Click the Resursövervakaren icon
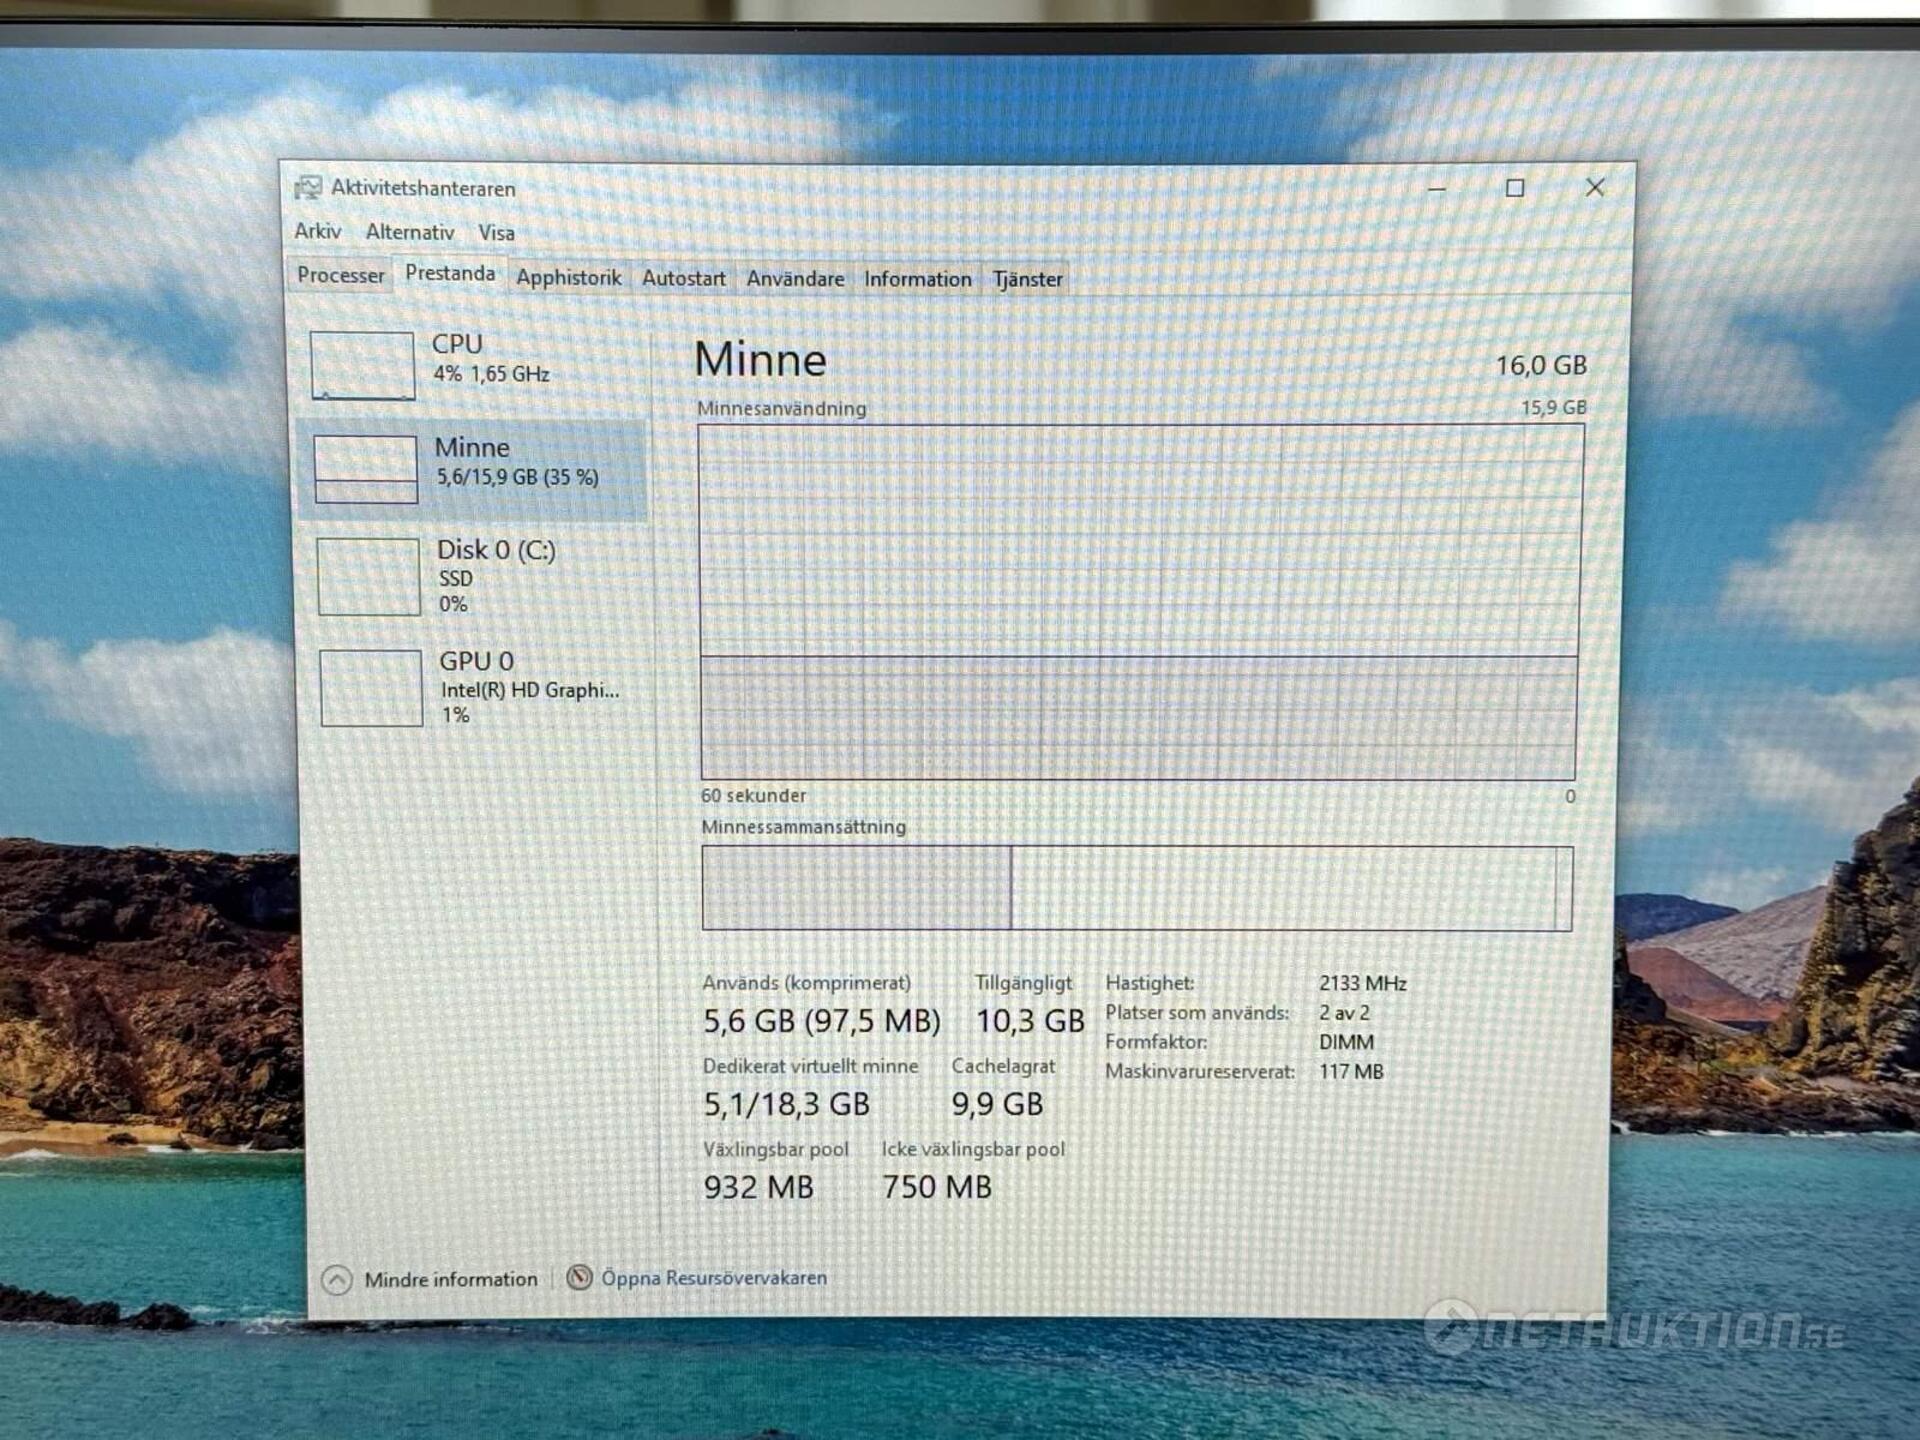1920x1440 pixels. click(579, 1277)
